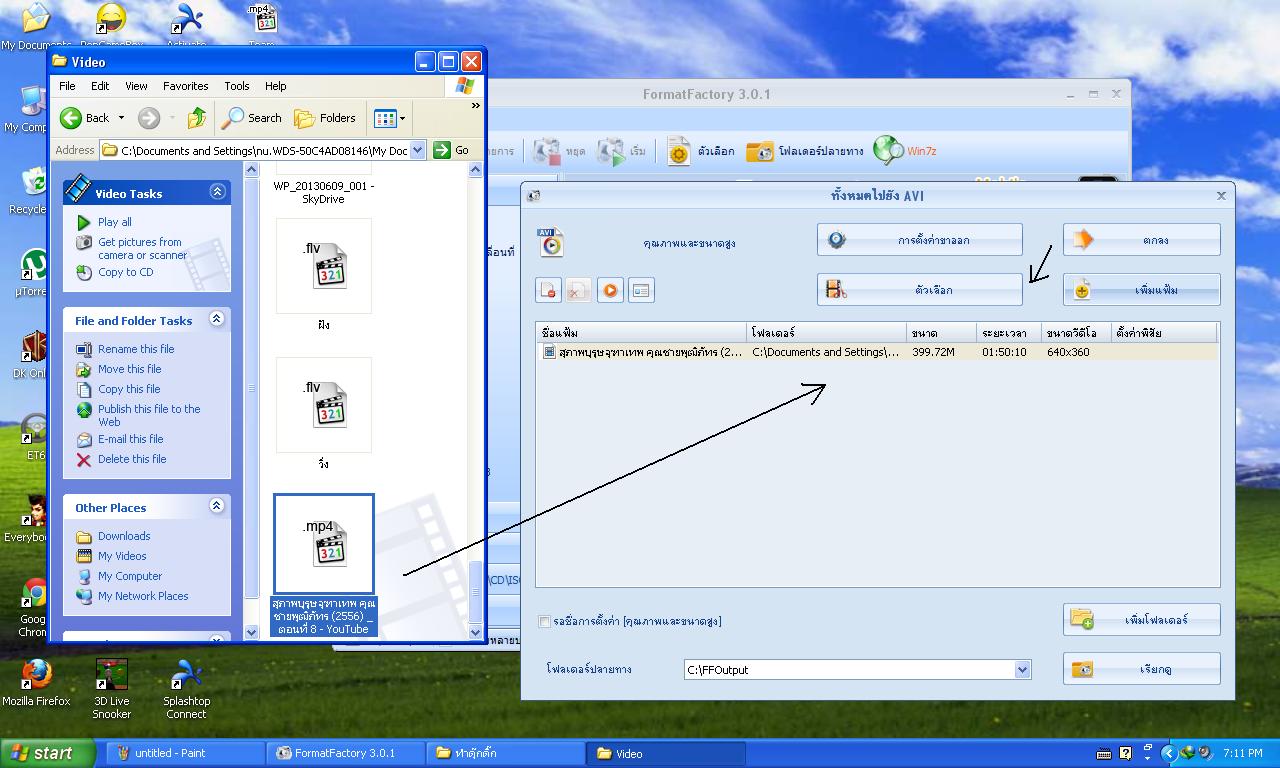
Task: Click the เพิ่มโฟลเดอร์ add folder button
Action: click(1141, 620)
